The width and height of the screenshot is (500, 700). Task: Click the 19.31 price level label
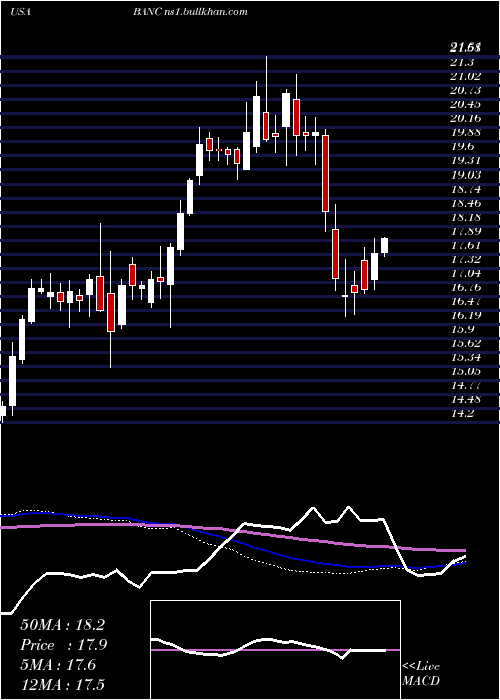coord(464,161)
